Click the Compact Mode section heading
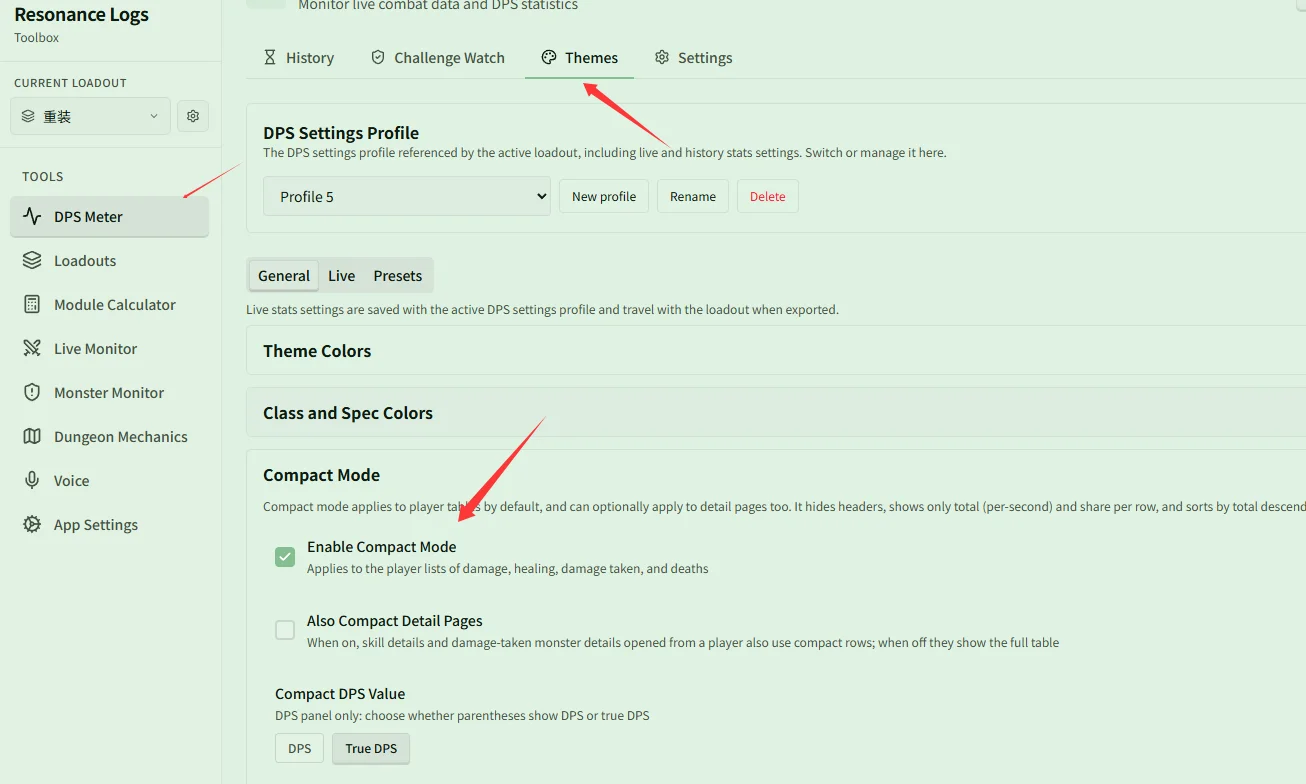The image size is (1306, 784). [322, 475]
